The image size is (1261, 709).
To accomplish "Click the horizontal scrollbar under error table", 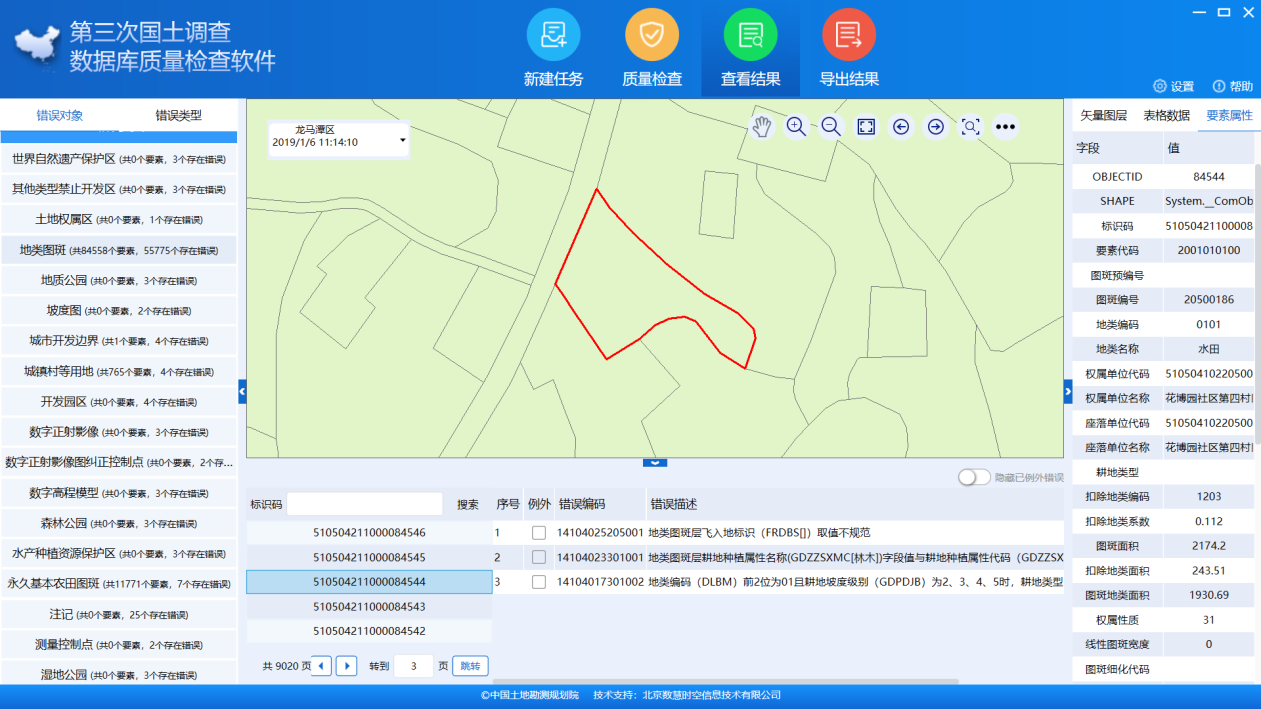I will click(727, 682).
